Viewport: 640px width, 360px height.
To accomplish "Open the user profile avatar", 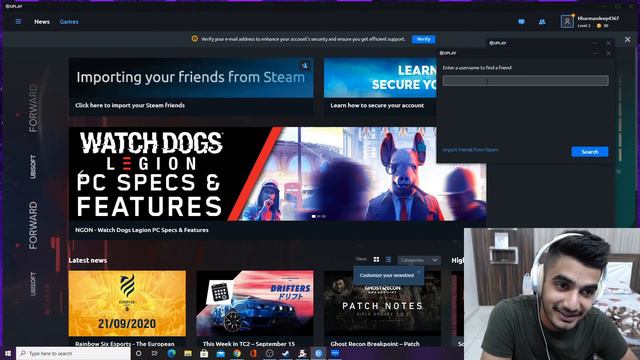I will (x=567, y=21).
